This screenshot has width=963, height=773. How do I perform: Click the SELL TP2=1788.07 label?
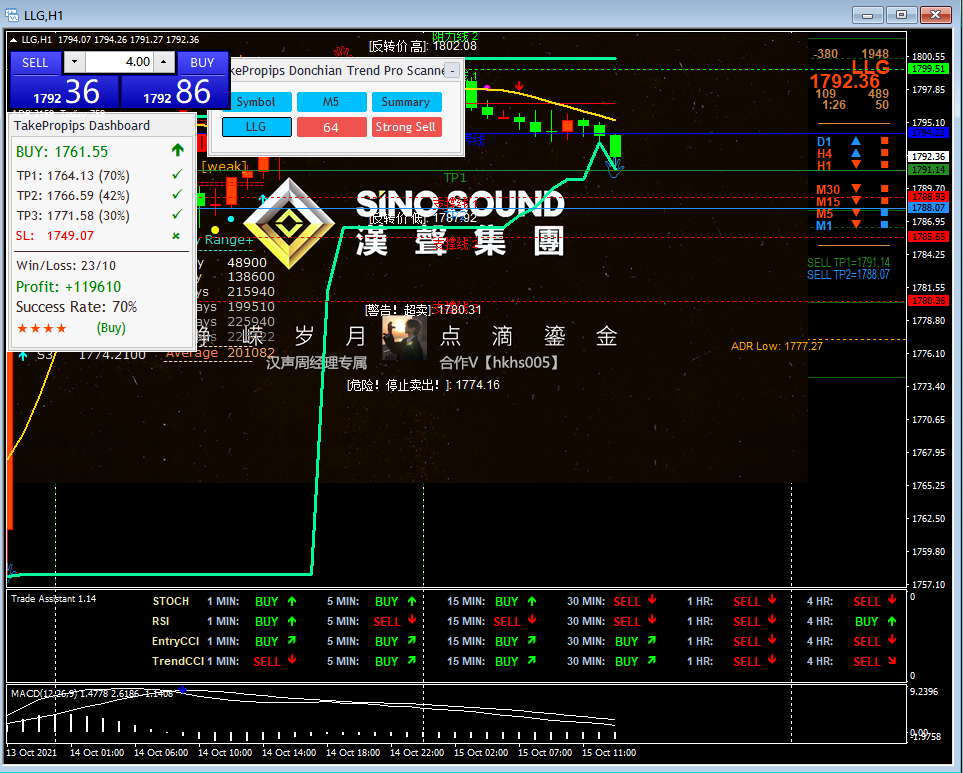click(848, 274)
